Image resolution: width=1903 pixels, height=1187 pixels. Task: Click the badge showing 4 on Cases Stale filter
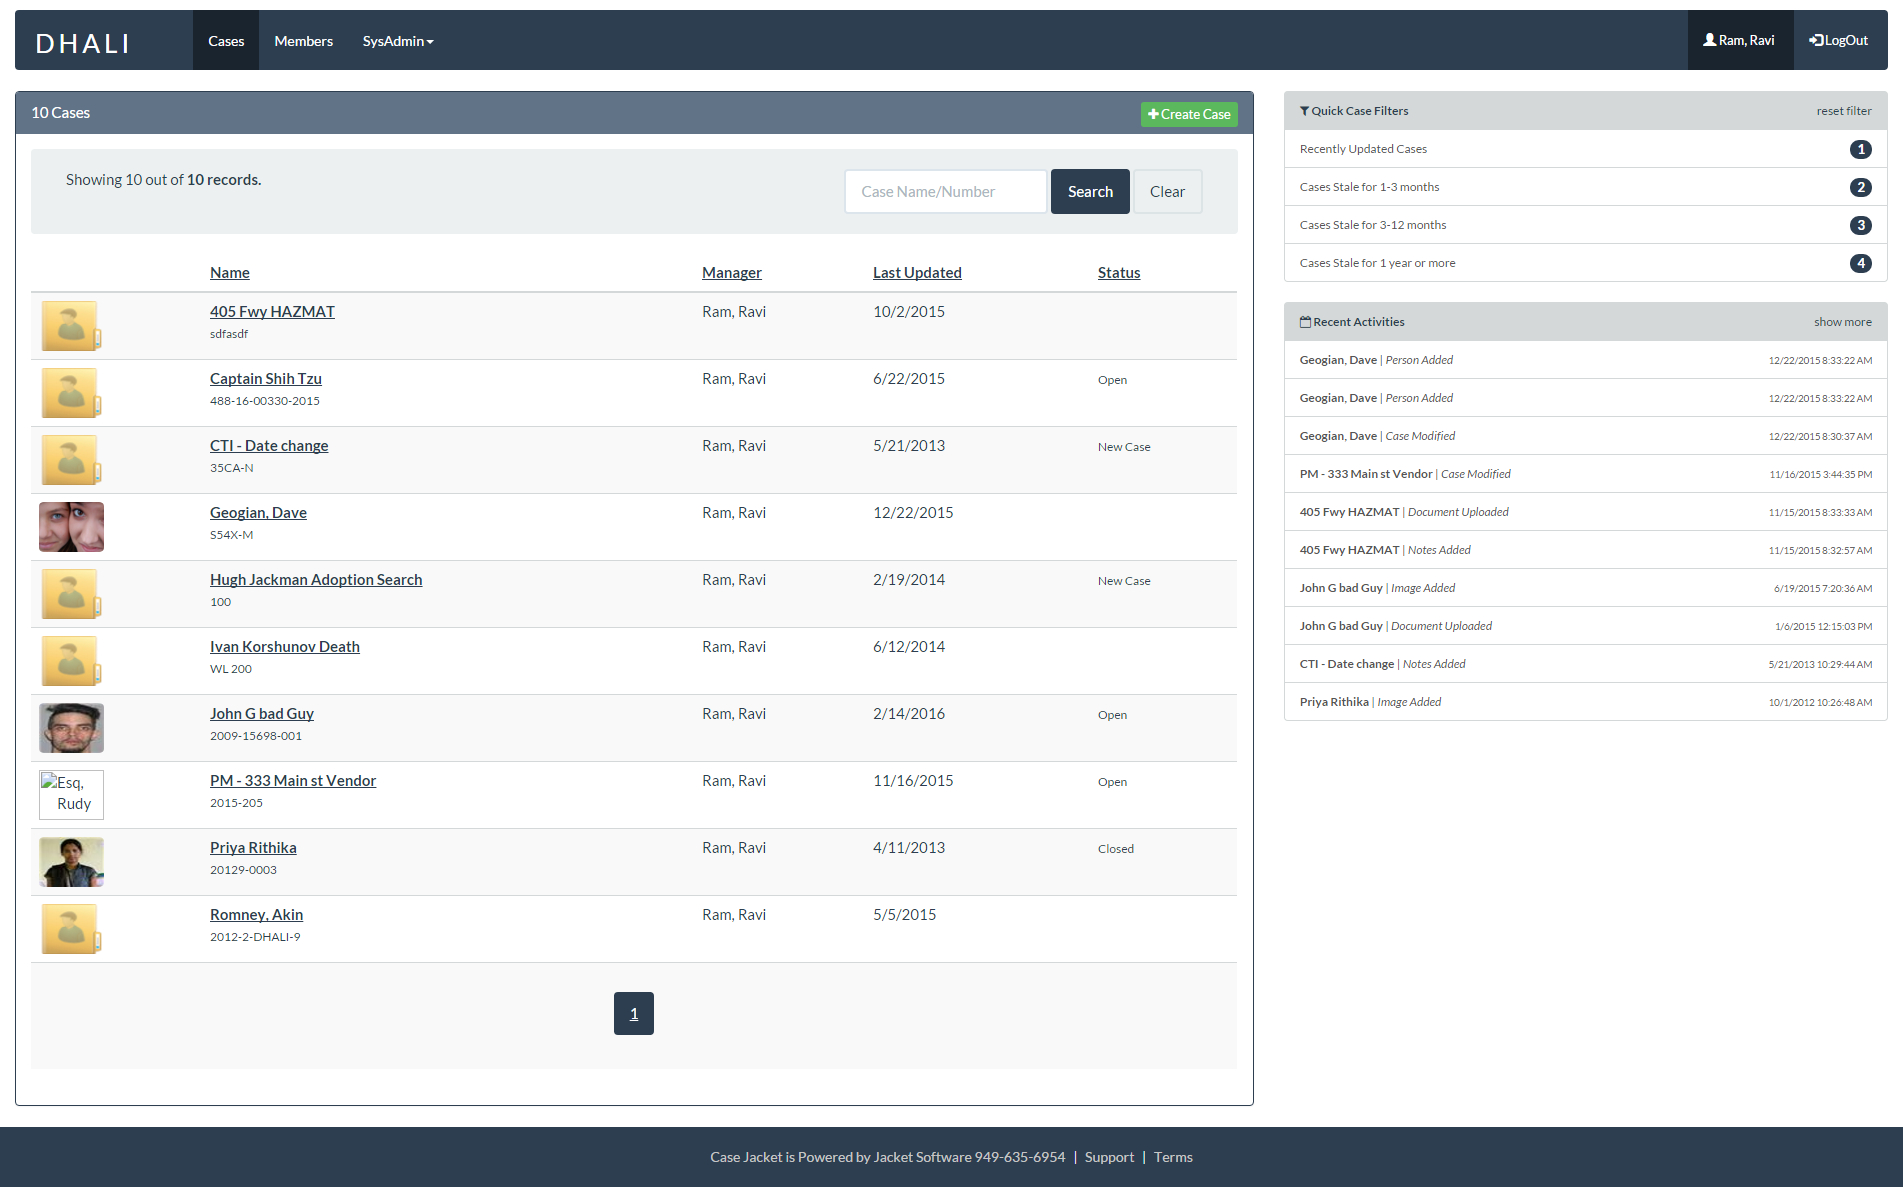tap(1860, 263)
